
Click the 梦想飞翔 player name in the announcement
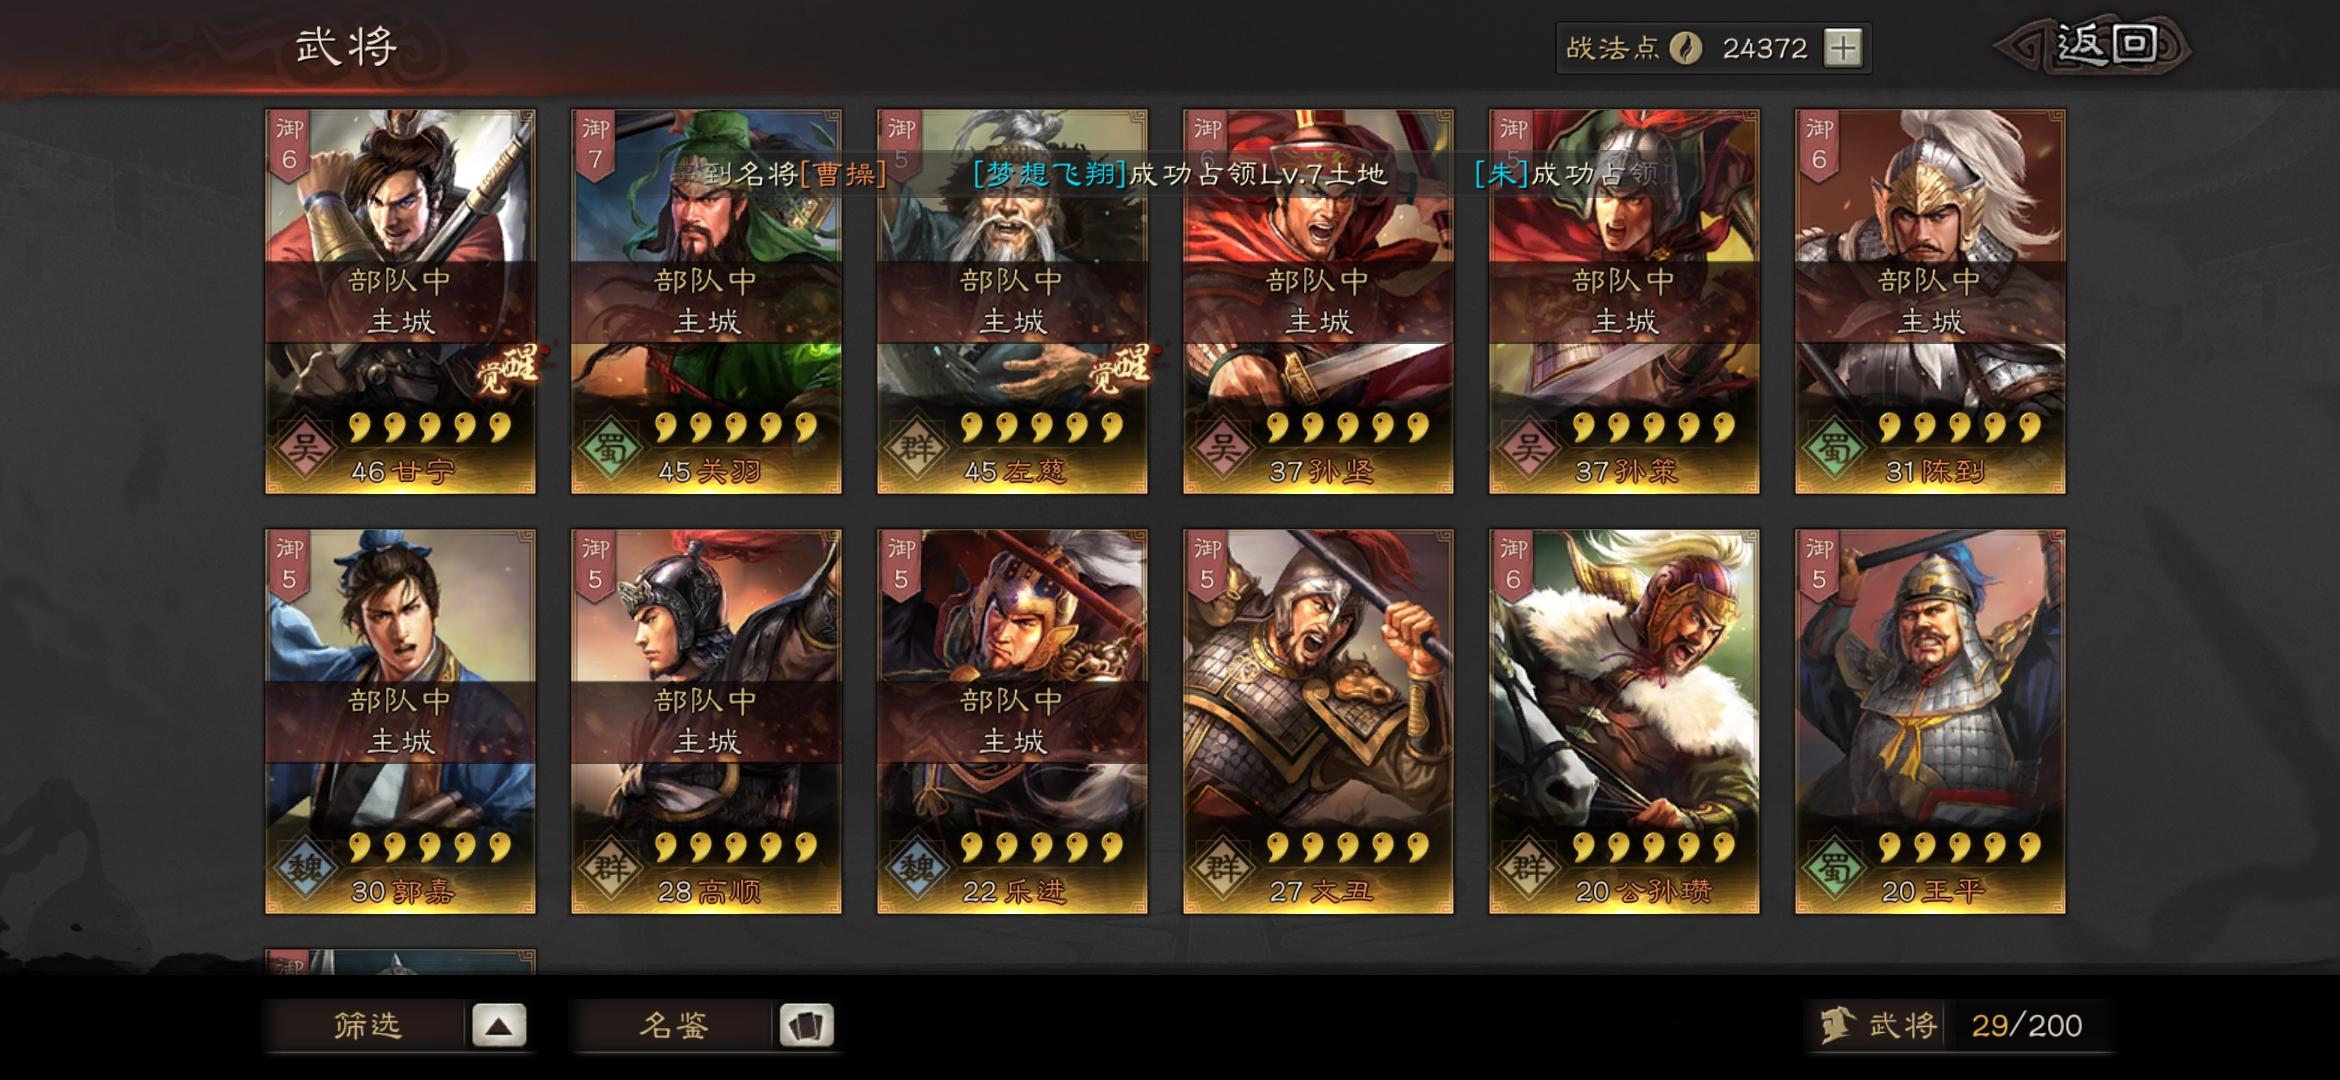1050,174
